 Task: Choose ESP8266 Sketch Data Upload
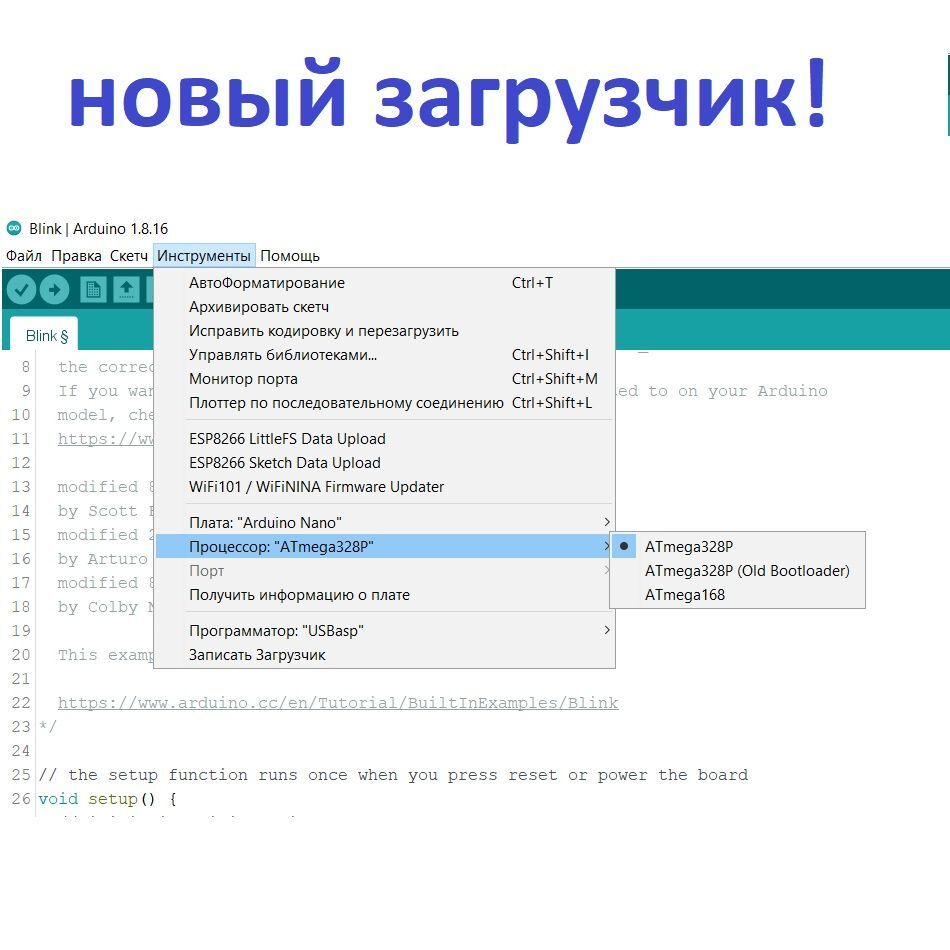pyautogui.click(x=385, y=463)
